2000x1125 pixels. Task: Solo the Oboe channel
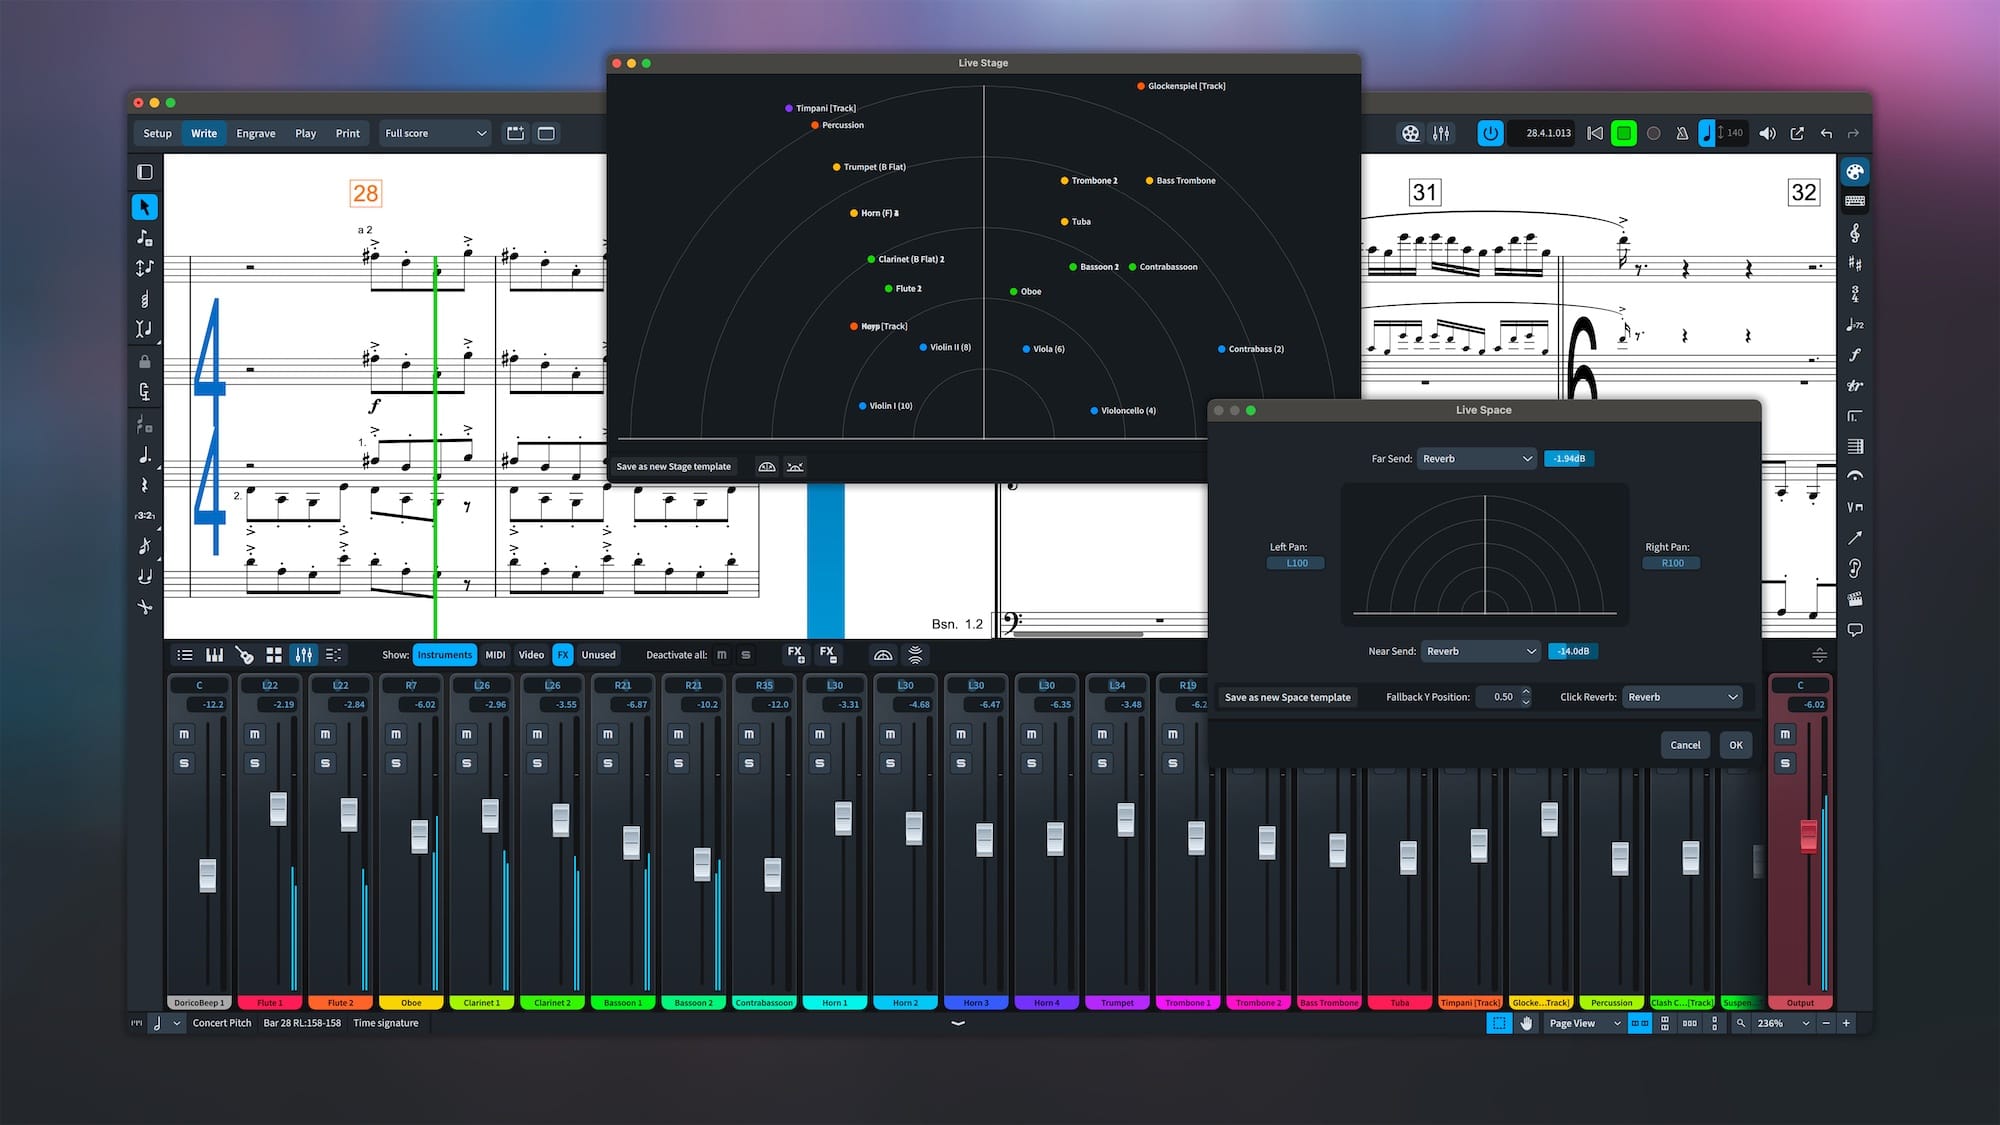pos(396,763)
